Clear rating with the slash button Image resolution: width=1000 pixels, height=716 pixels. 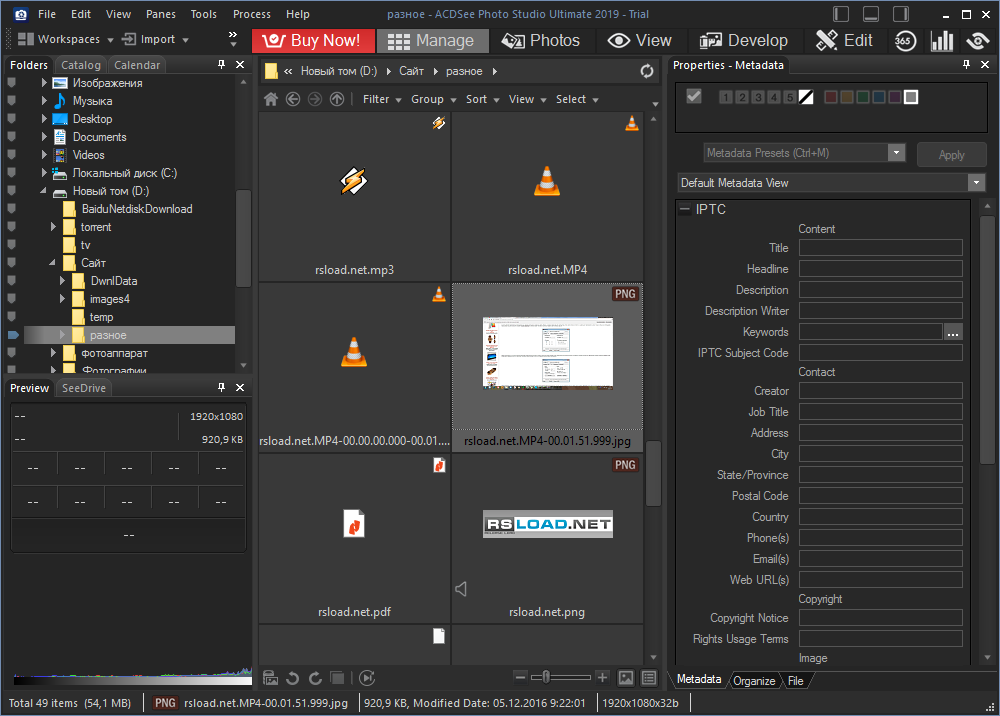click(806, 97)
